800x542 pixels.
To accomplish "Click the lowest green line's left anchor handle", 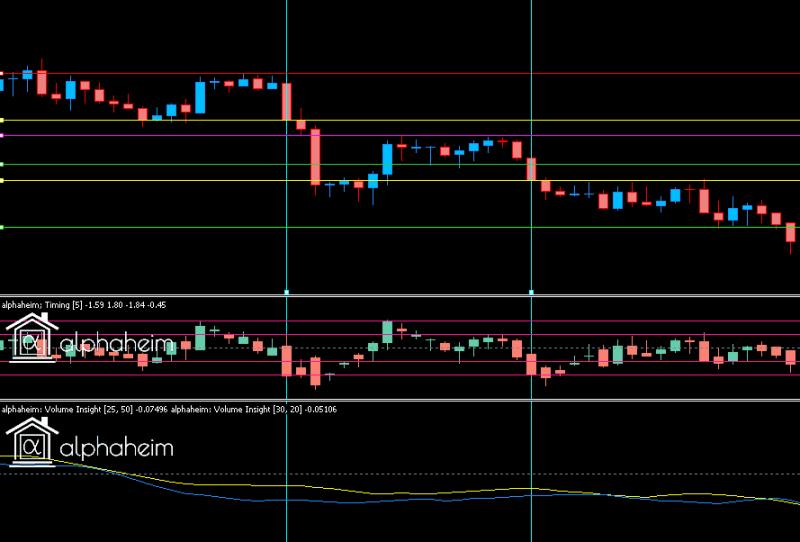I will tap(2, 228).
